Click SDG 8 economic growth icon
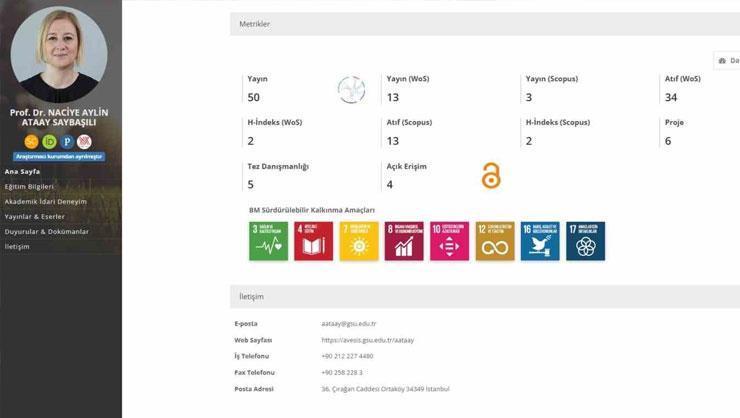 404,241
